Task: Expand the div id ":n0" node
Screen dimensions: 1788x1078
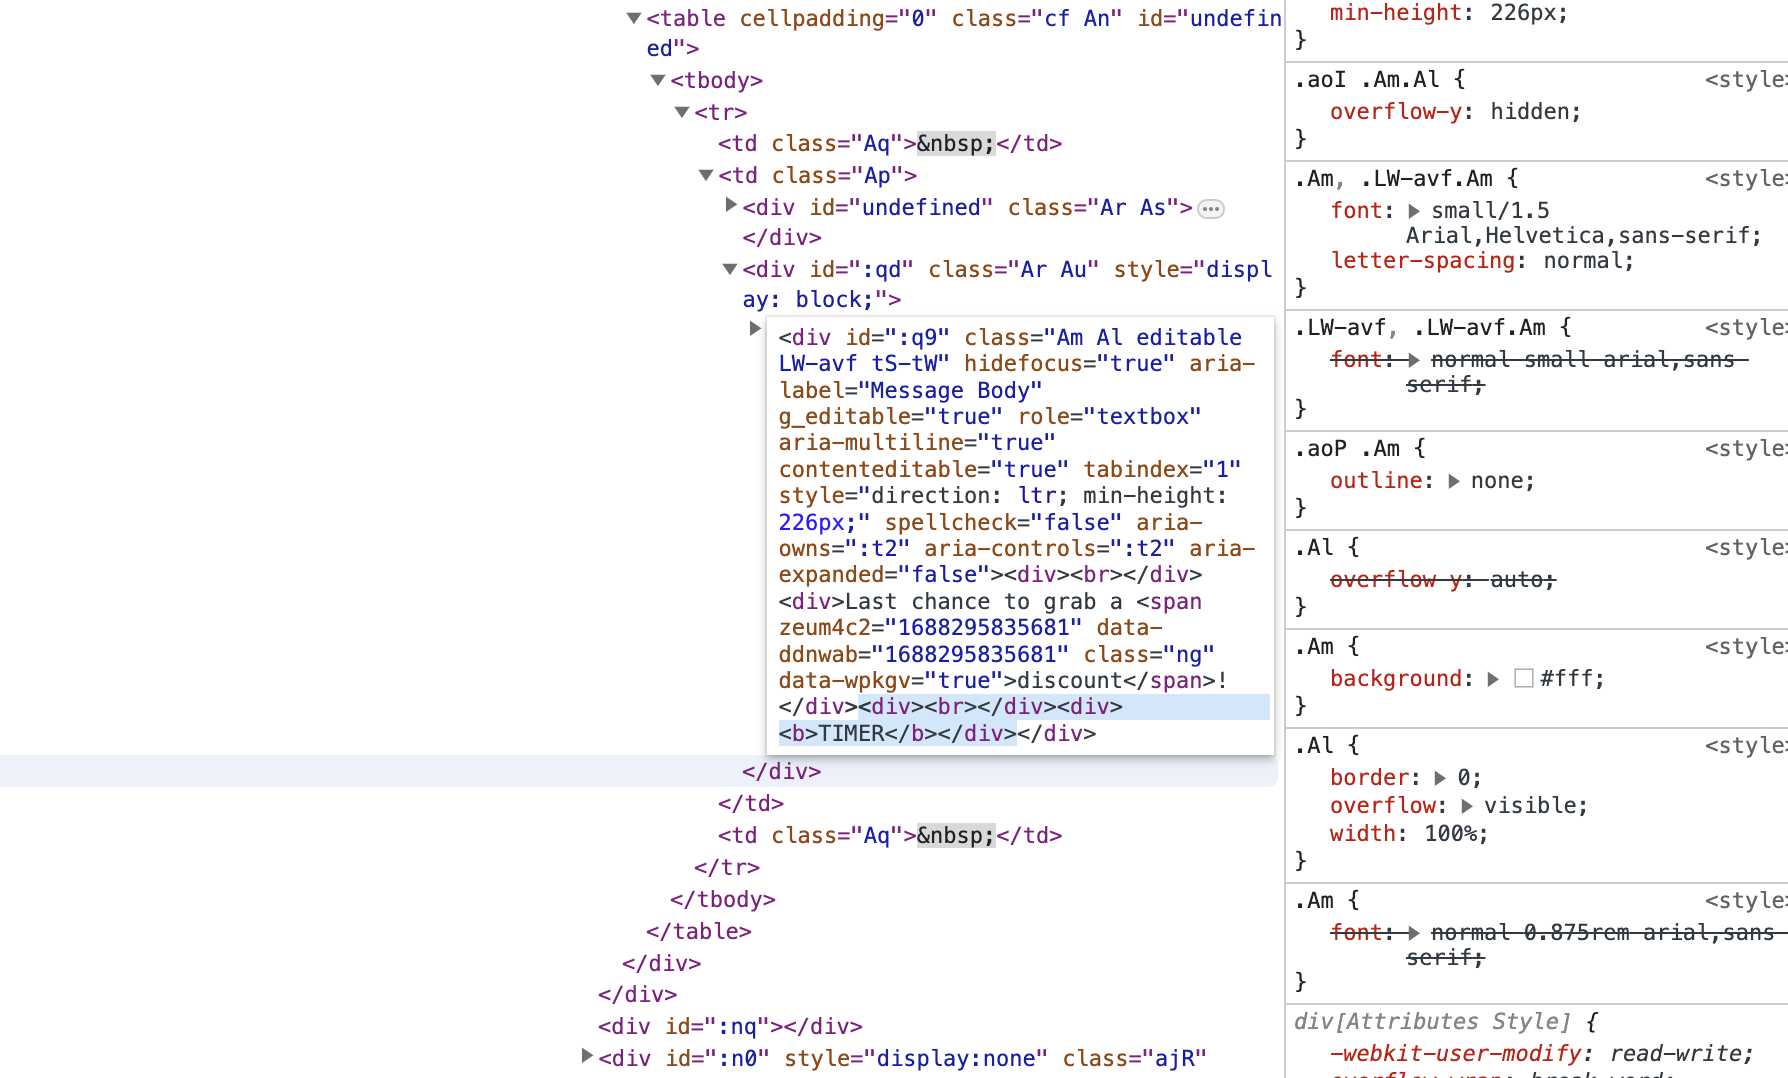Action: click(587, 1056)
